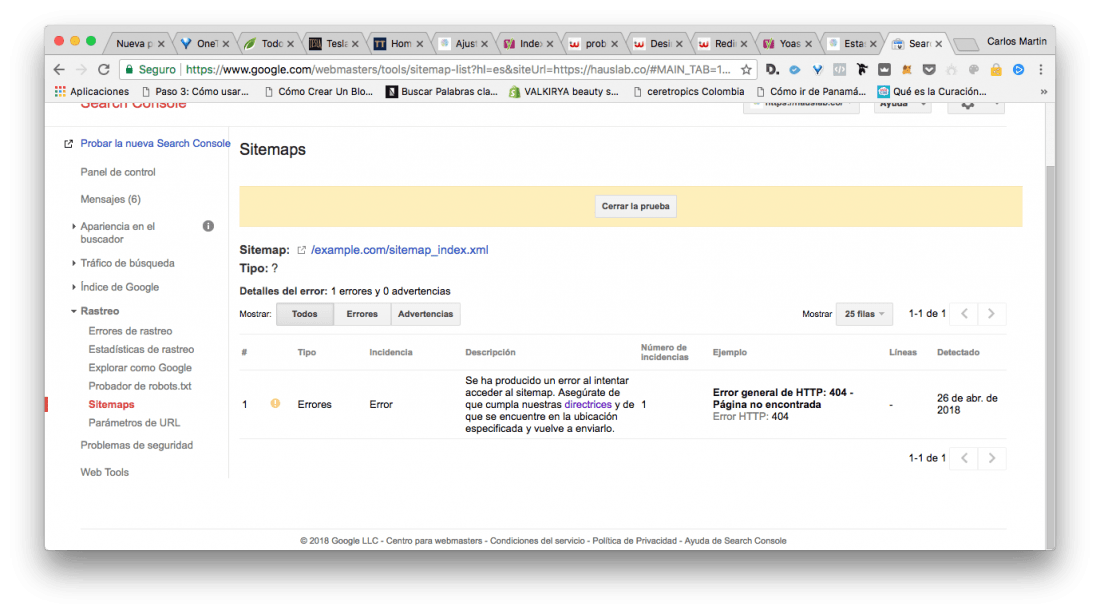Click the 'directrices' link in description
Screen dimensions: 1100x614
588,404
